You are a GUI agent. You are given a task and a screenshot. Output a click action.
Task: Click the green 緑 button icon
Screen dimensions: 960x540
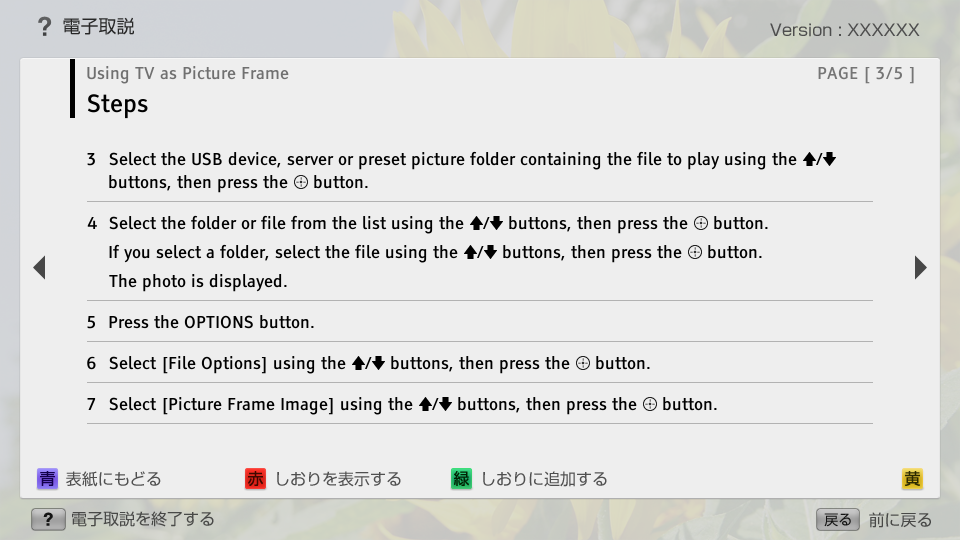pyautogui.click(x=461, y=479)
